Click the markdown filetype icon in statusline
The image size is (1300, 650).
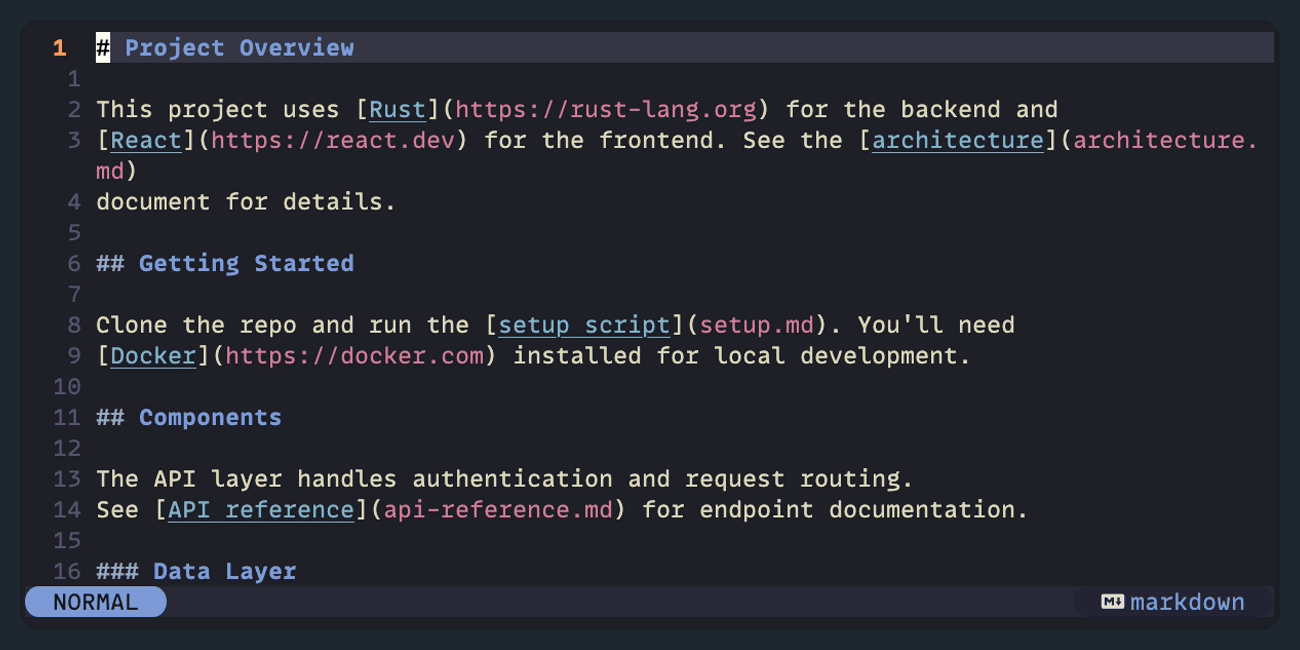(1112, 601)
